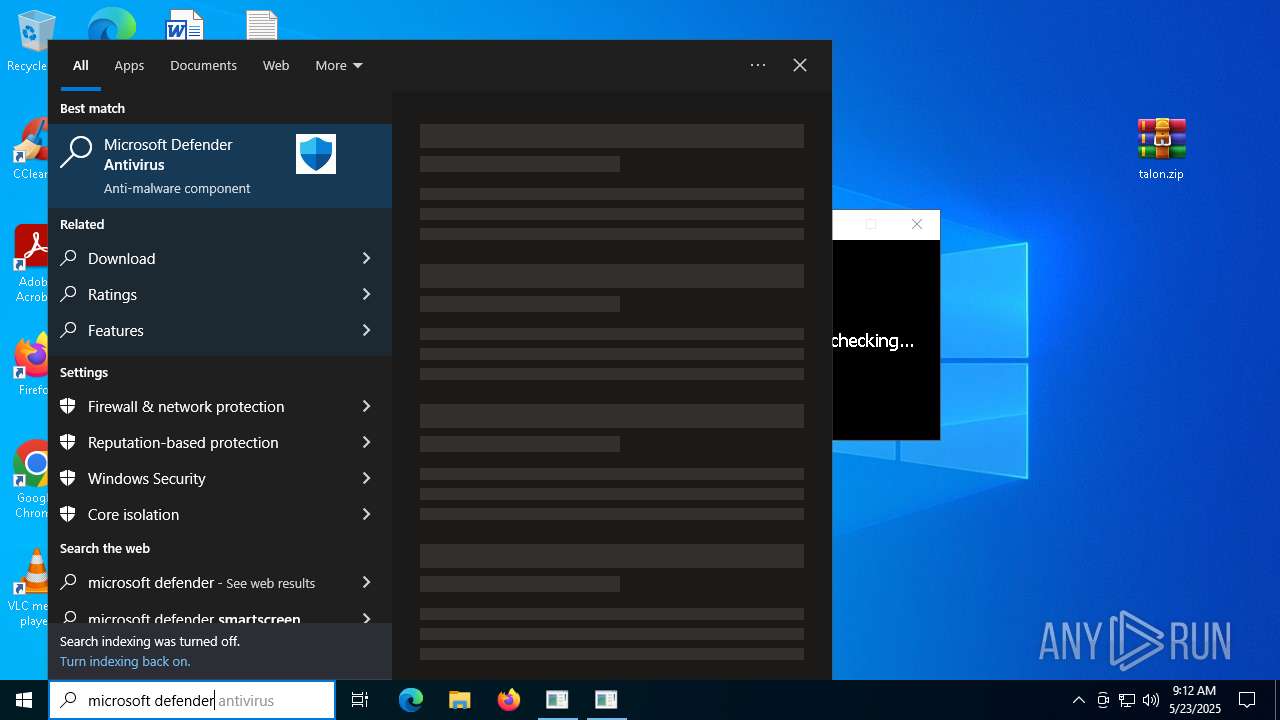This screenshot has height=720, width=1280.
Task: Open Reputation-based protection setting
Action: (206, 442)
